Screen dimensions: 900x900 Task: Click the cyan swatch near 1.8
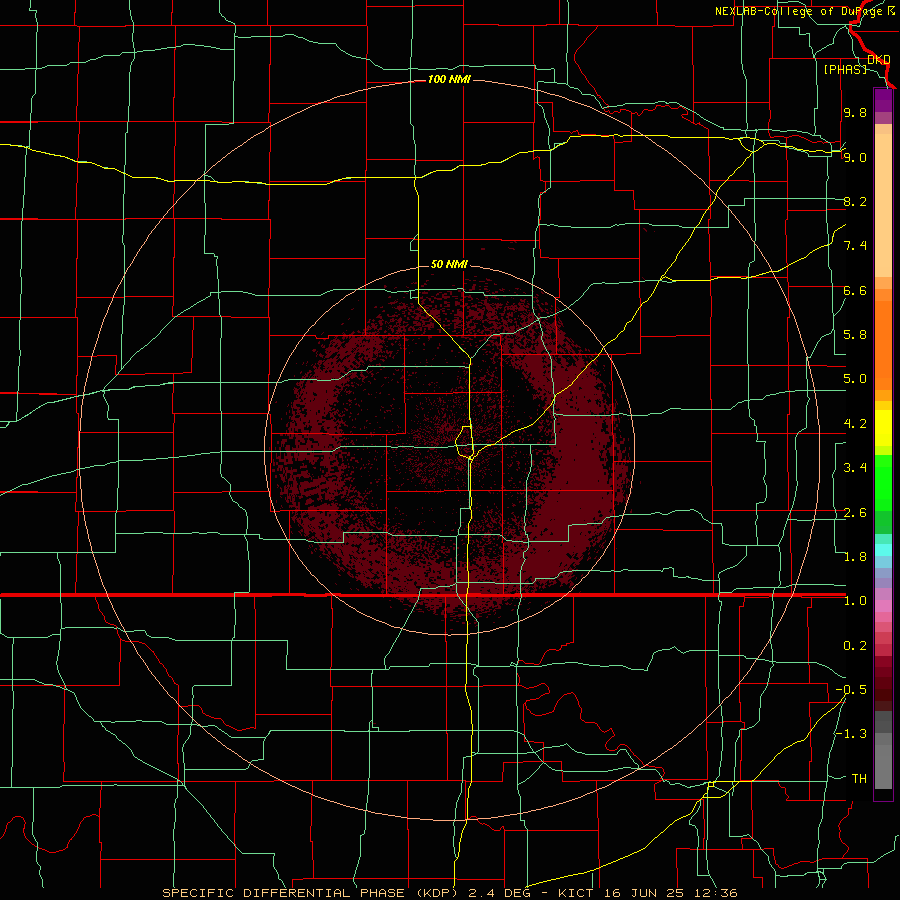point(883,550)
